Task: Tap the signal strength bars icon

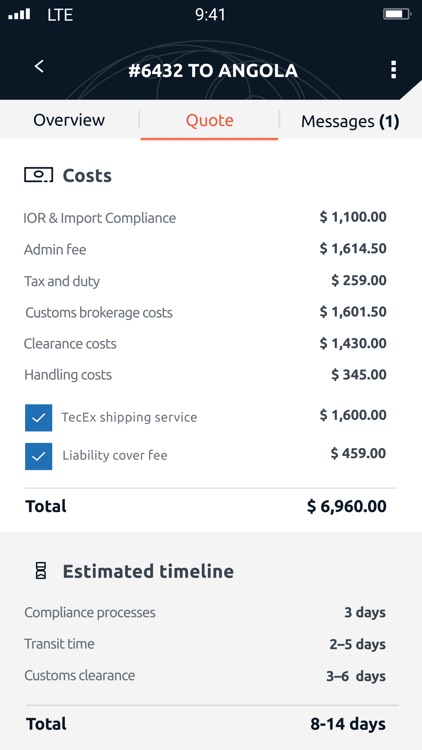Action: (x=20, y=14)
